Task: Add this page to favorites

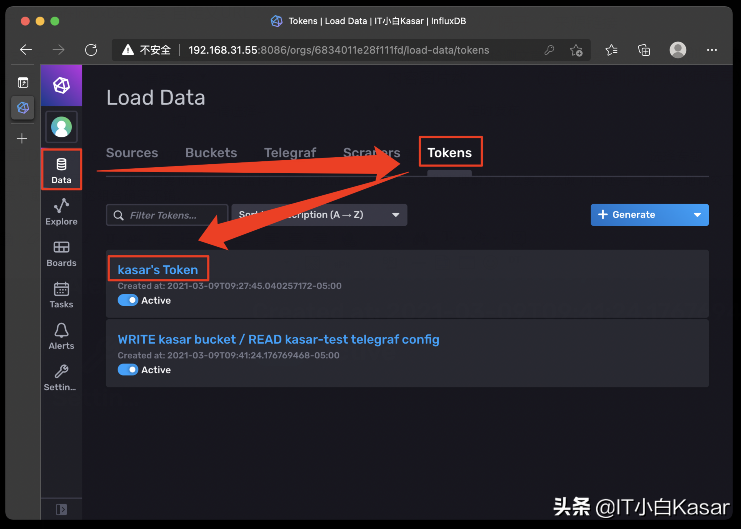Action: [576, 50]
